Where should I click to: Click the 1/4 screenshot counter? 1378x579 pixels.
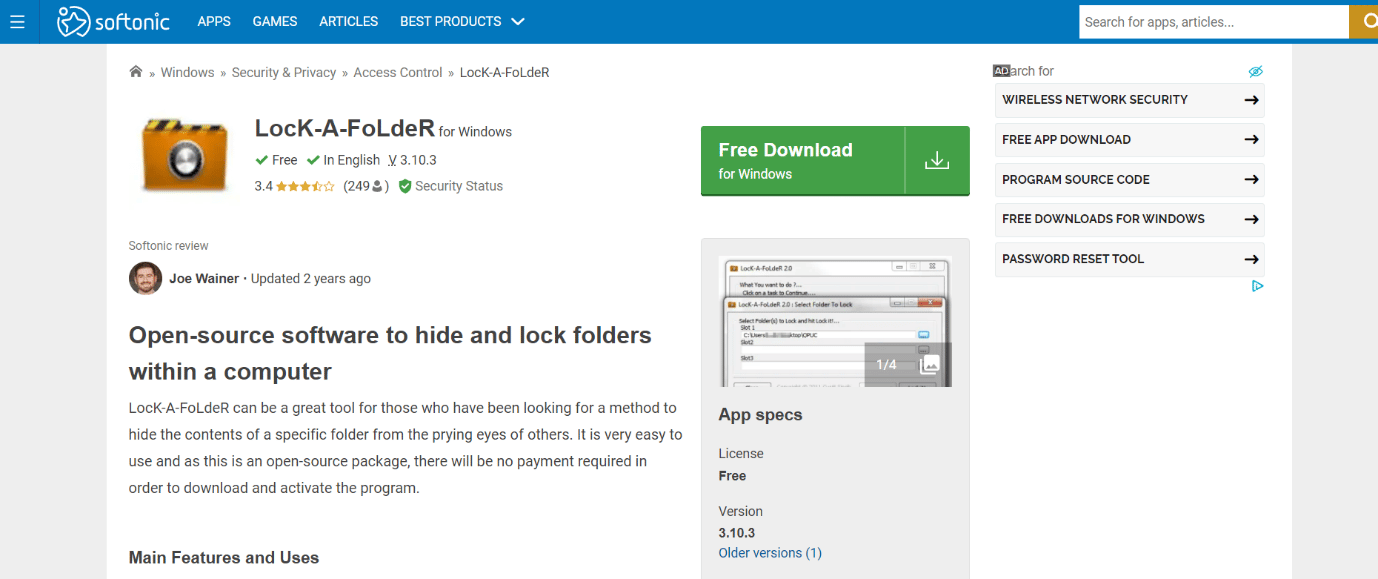pyautogui.click(x=887, y=365)
